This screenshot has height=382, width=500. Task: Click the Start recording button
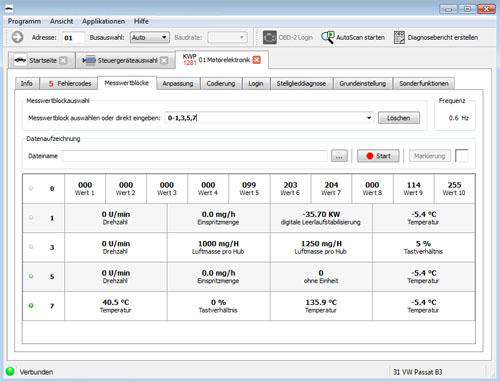pos(378,156)
